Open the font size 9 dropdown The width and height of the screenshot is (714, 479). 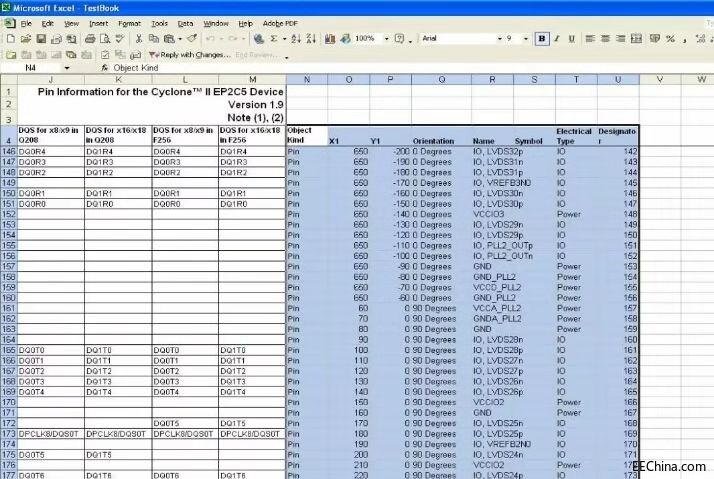(x=525, y=39)
